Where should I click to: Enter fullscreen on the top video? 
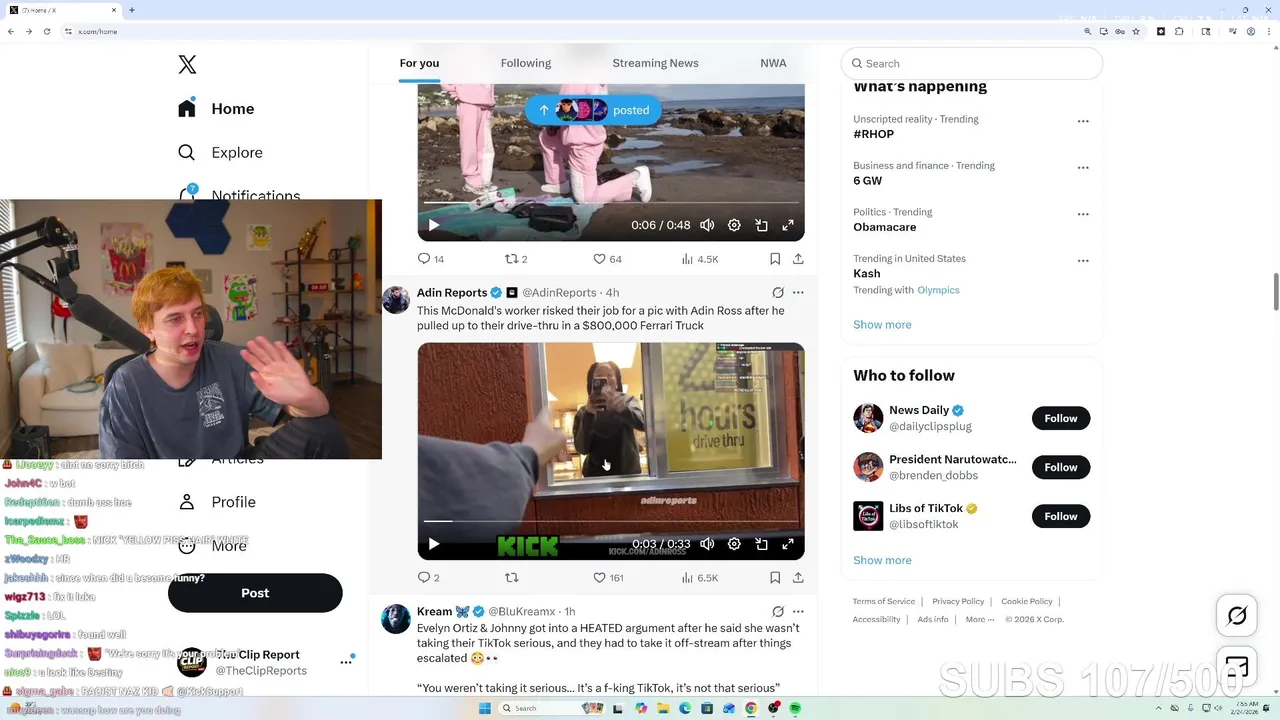coord(788,226)
